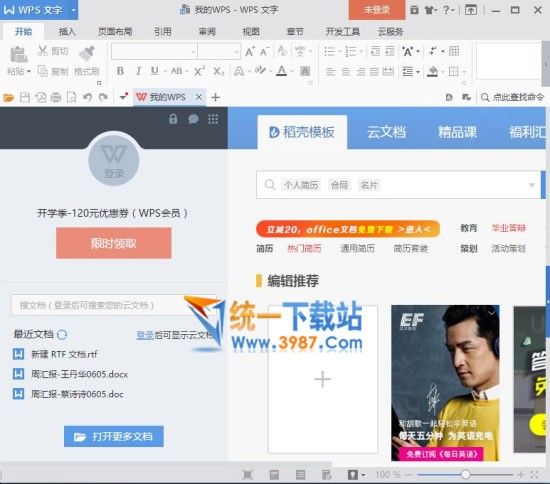
Task: Click the apps grid icon in the dark header
Action: (213, 119)
